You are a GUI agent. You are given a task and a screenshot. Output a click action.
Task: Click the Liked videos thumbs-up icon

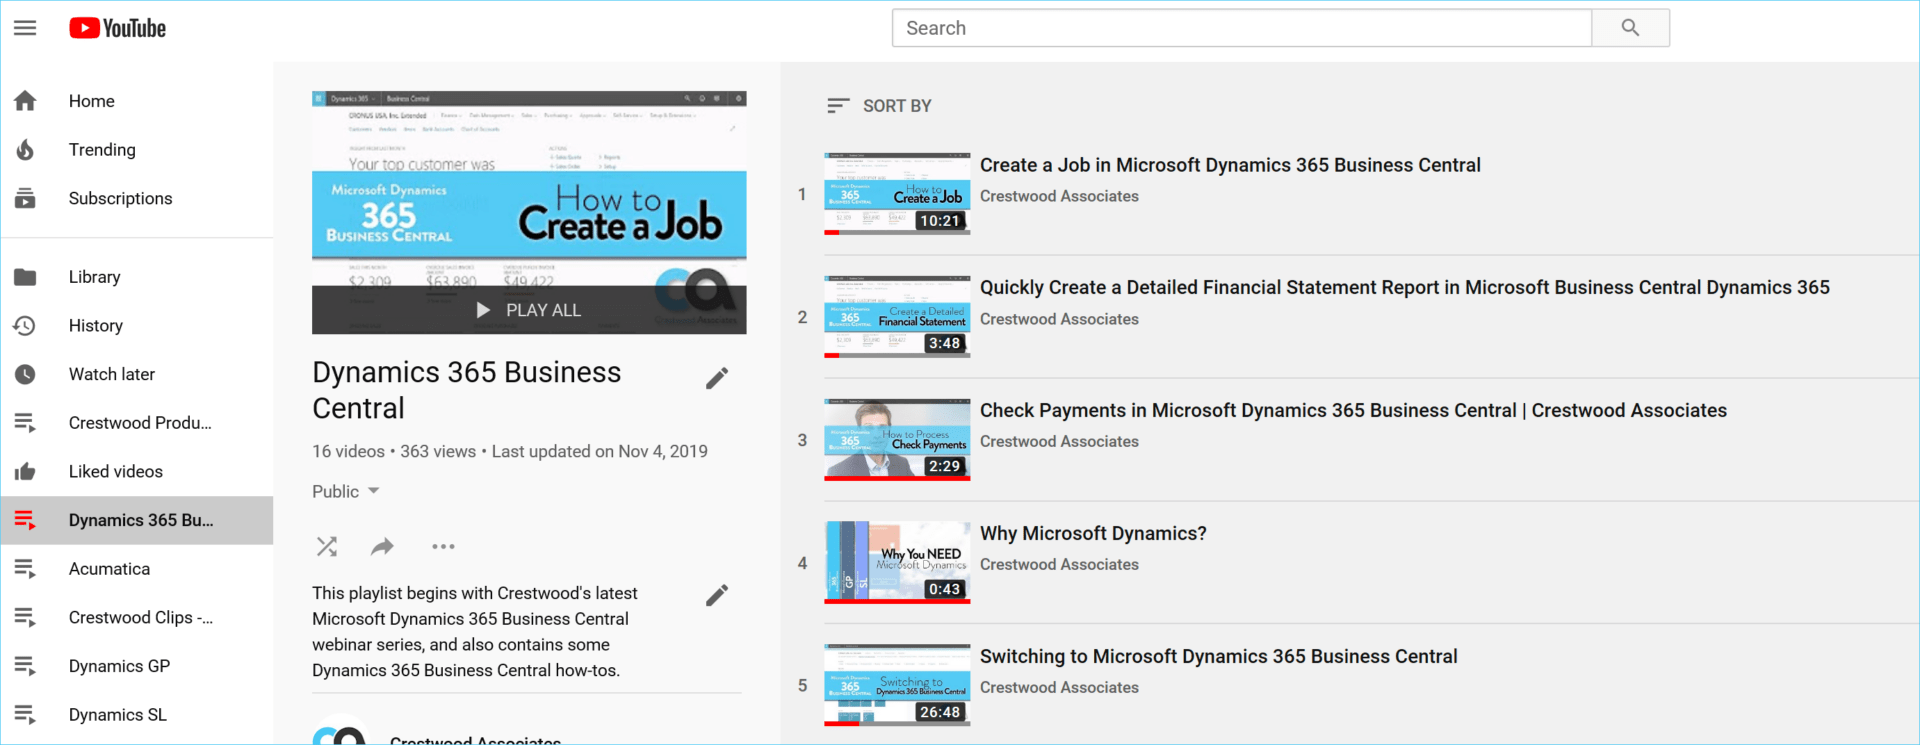coord(25,471)
